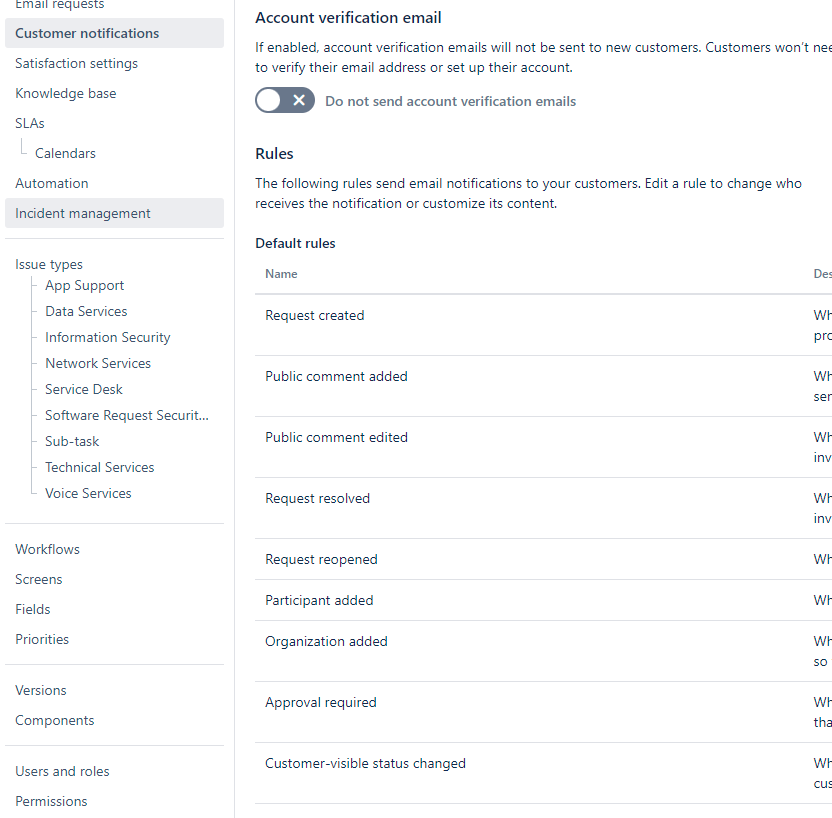This screenshot has width=832, height=818.
Task: Go to Automation settings
Action: coord(51,183)
